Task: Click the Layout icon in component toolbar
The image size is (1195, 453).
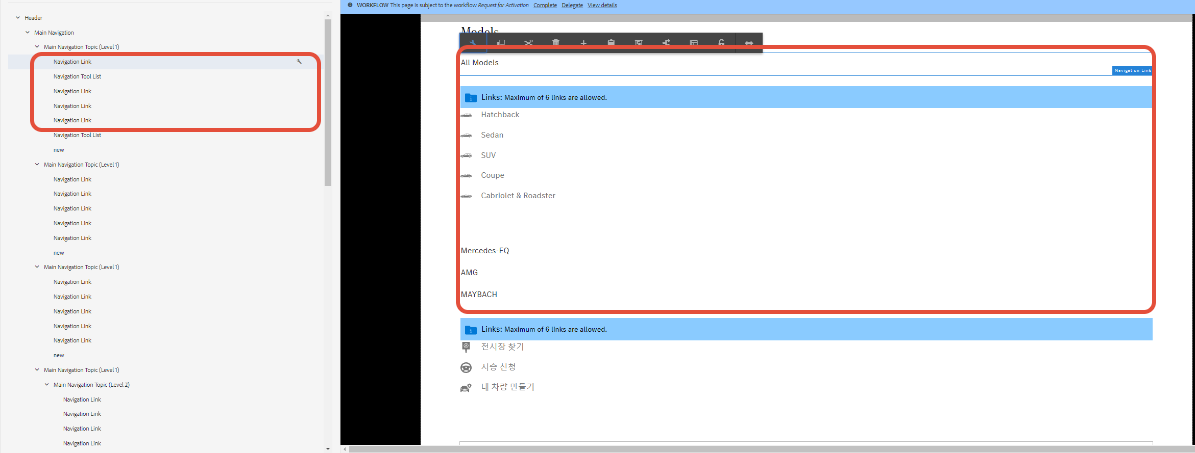Action: pos(694,43)
